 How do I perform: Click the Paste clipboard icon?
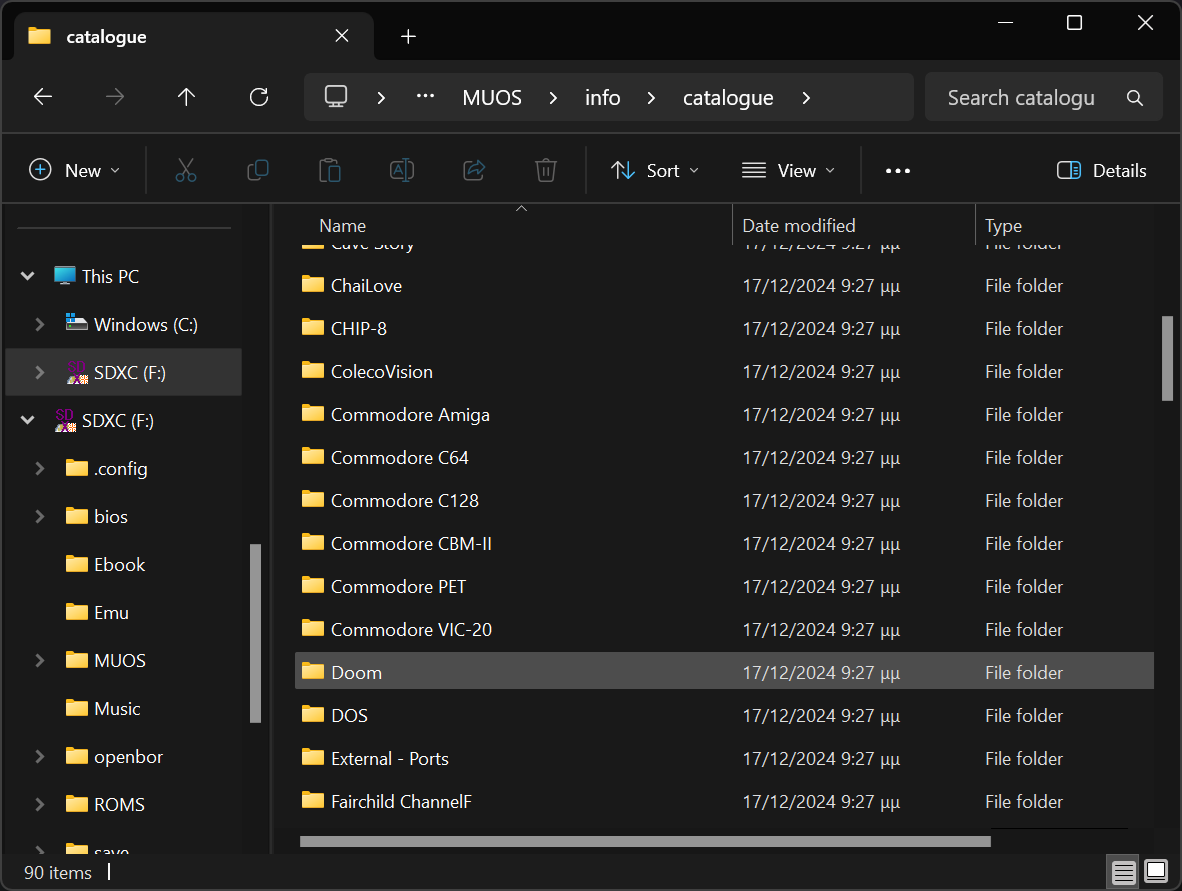330,171
